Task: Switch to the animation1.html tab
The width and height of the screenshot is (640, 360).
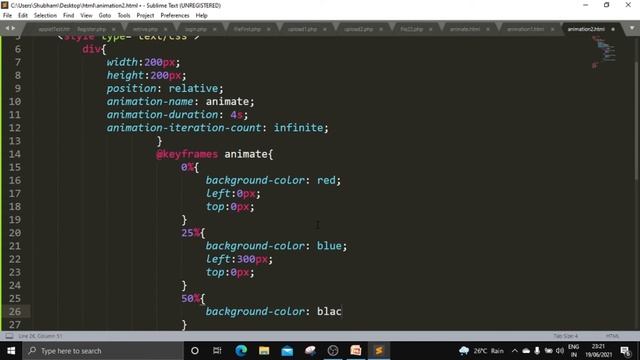Action: (x=525, y=29)
